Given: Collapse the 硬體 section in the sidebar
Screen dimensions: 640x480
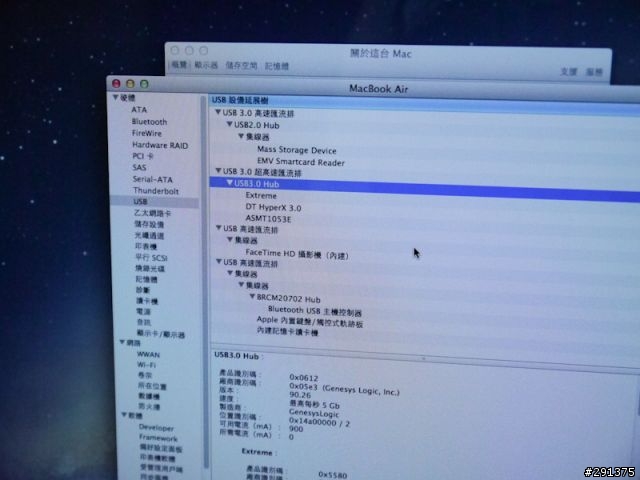Looking at the screenshot, I should [x=116, y=98].
